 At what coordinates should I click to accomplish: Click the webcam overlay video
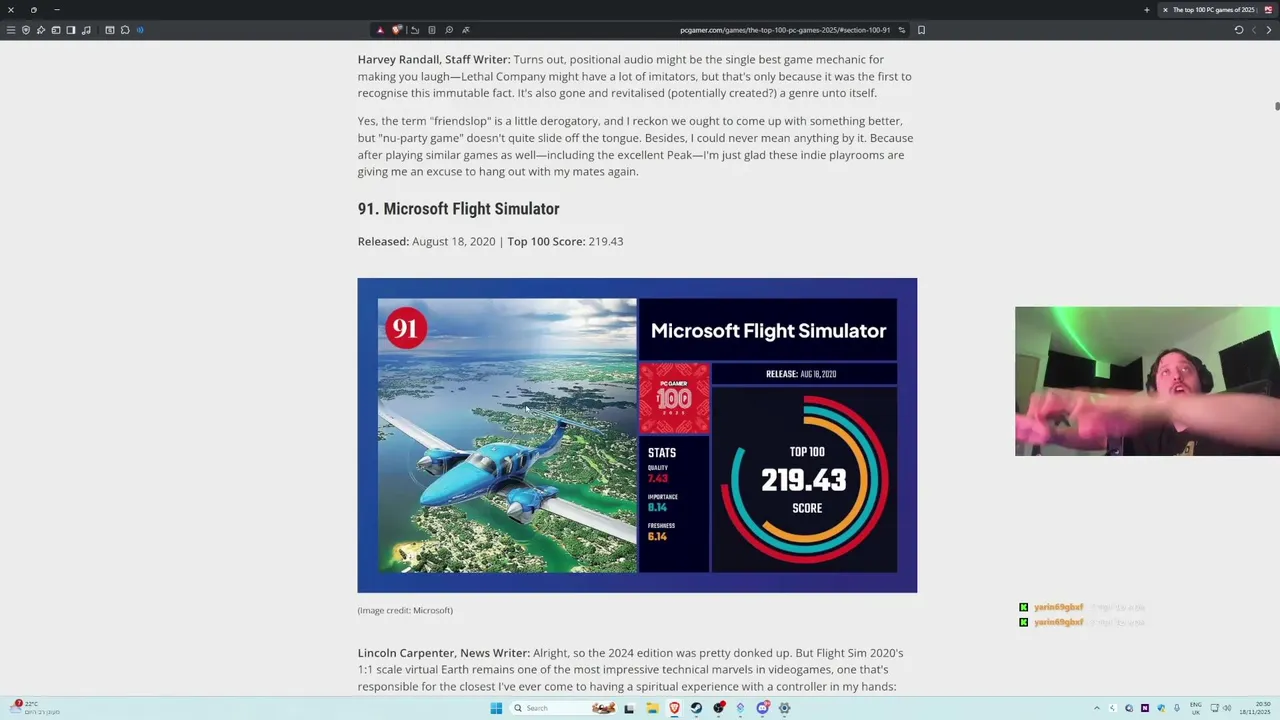(1147, 381)
